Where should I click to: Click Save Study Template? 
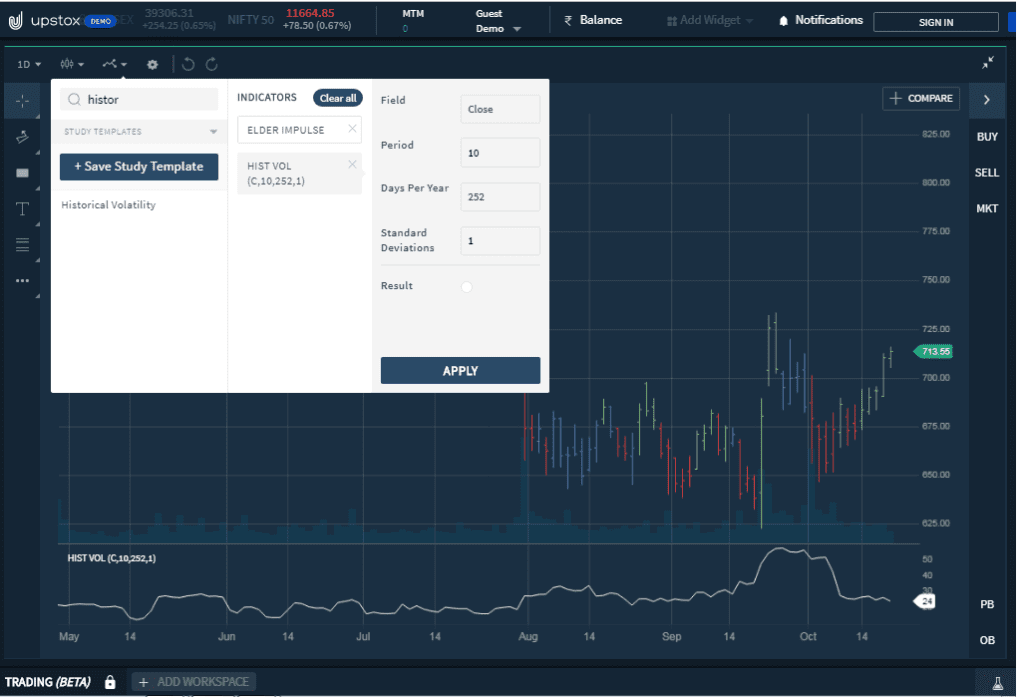(x=138, y=167)
